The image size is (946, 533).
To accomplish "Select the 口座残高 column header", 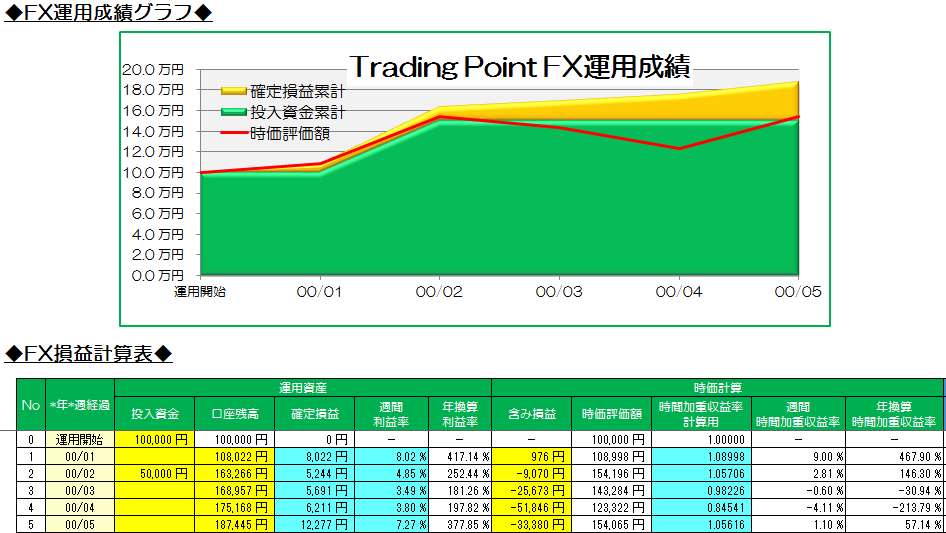I will click(235, 413).
